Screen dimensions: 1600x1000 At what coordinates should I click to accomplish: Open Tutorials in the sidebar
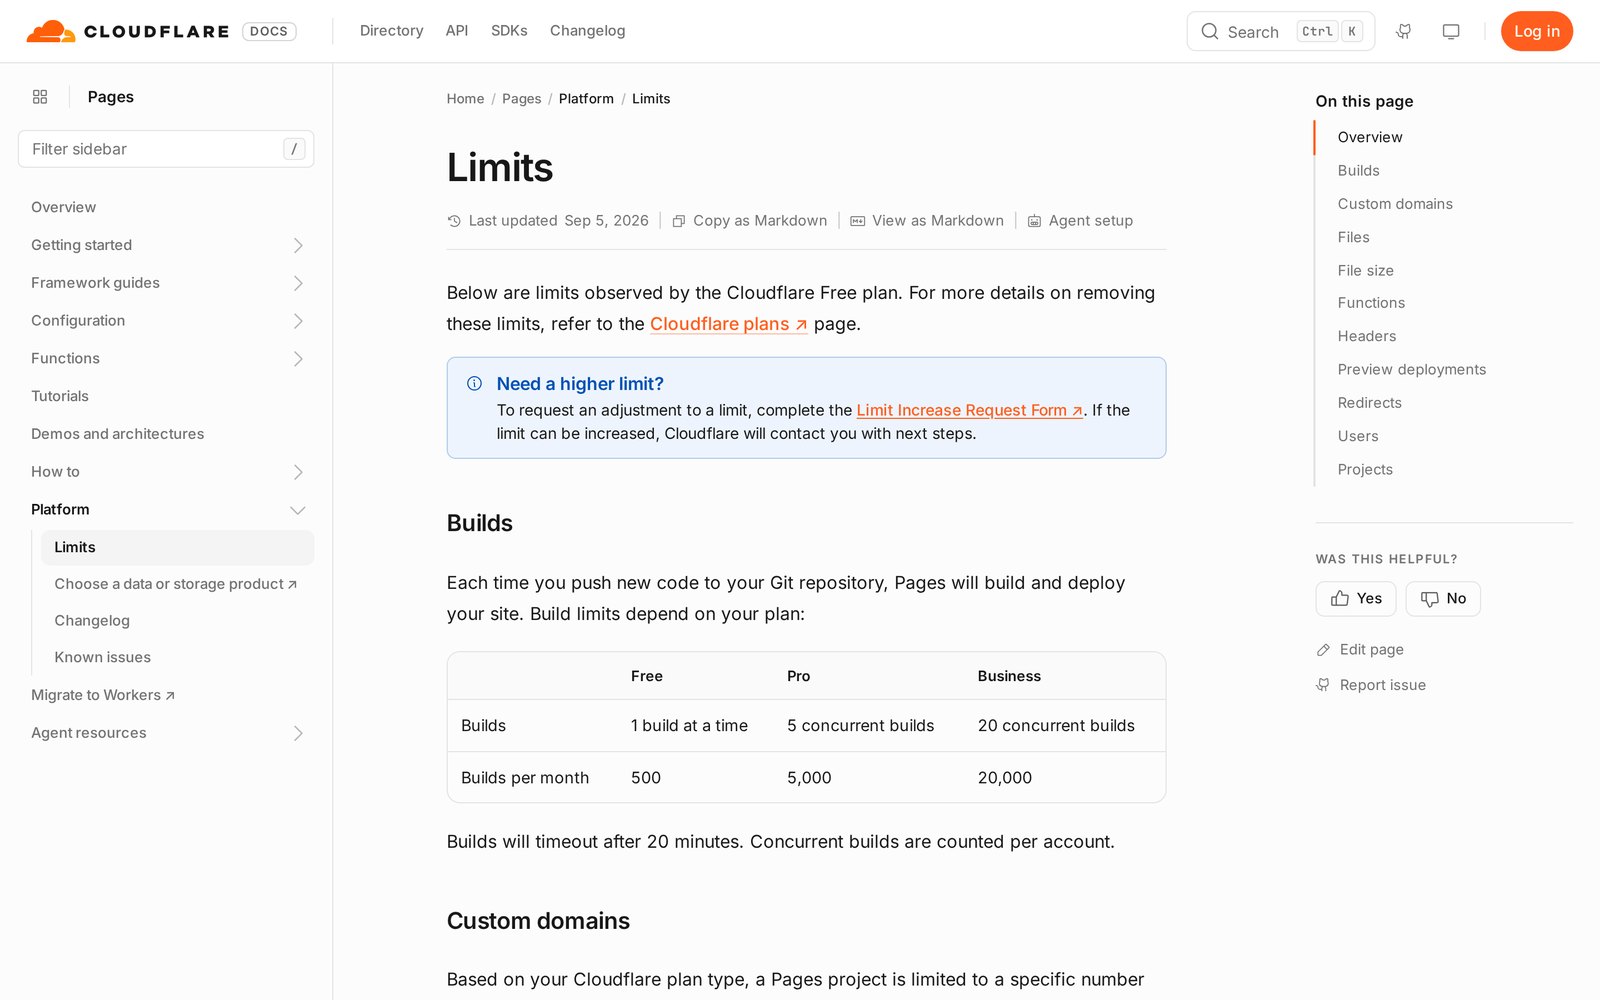click(60, 396)
